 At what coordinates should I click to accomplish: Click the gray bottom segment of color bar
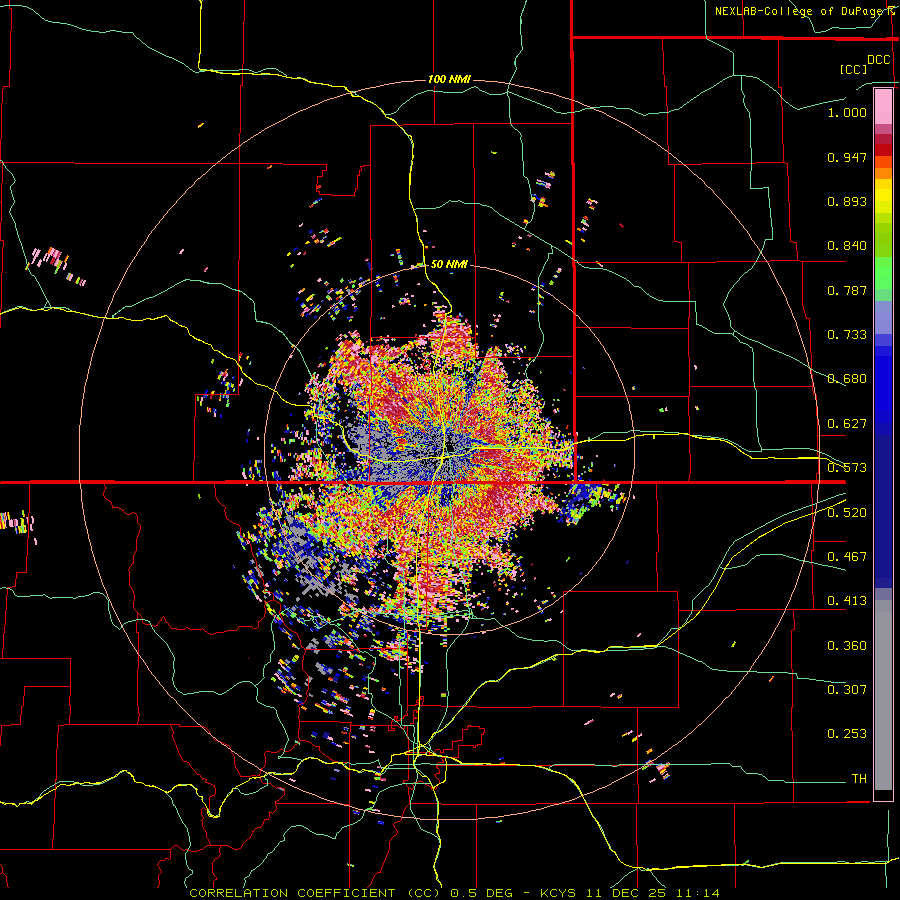click(883, 695)
